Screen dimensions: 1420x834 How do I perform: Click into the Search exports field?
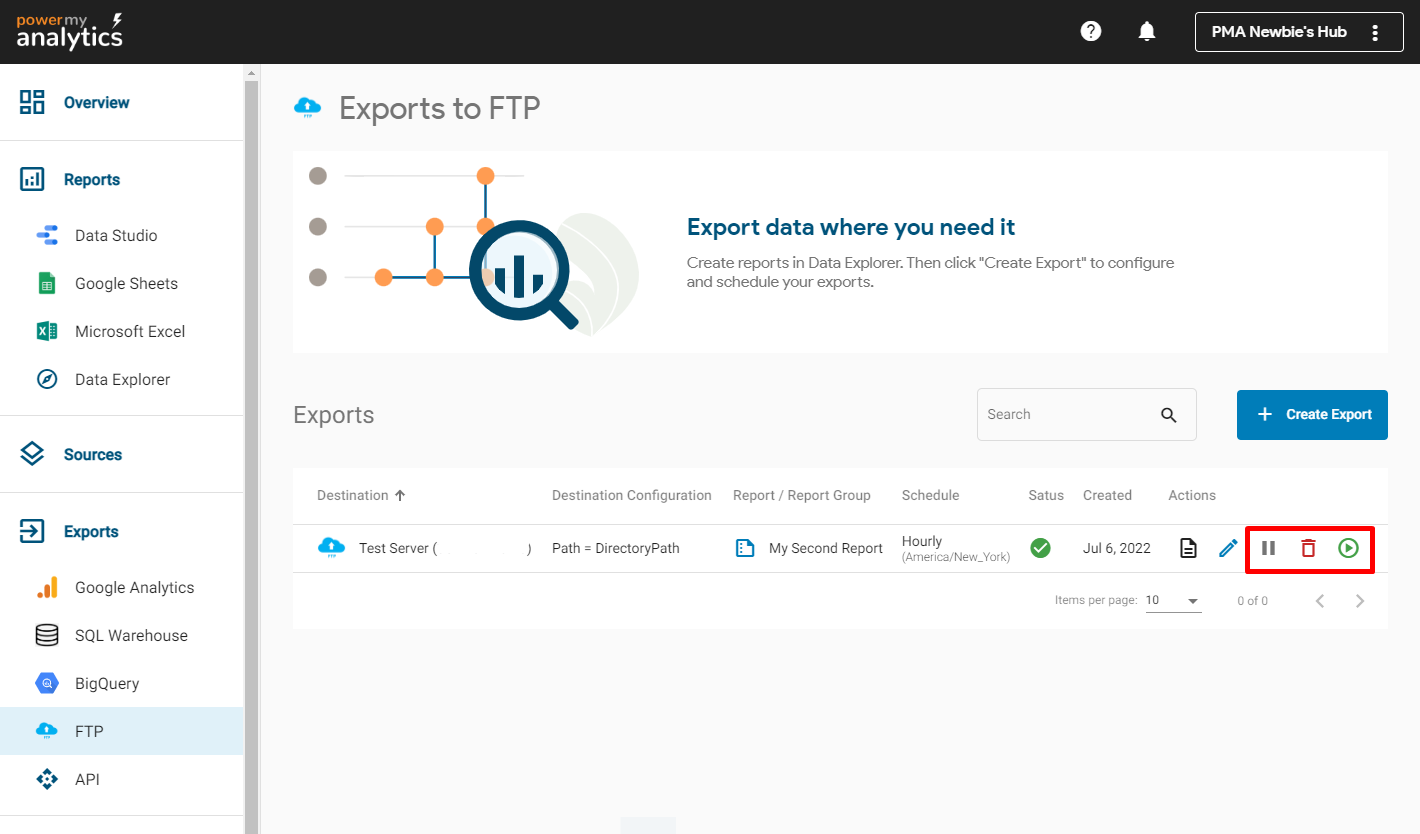click(x=1065, y=415)
